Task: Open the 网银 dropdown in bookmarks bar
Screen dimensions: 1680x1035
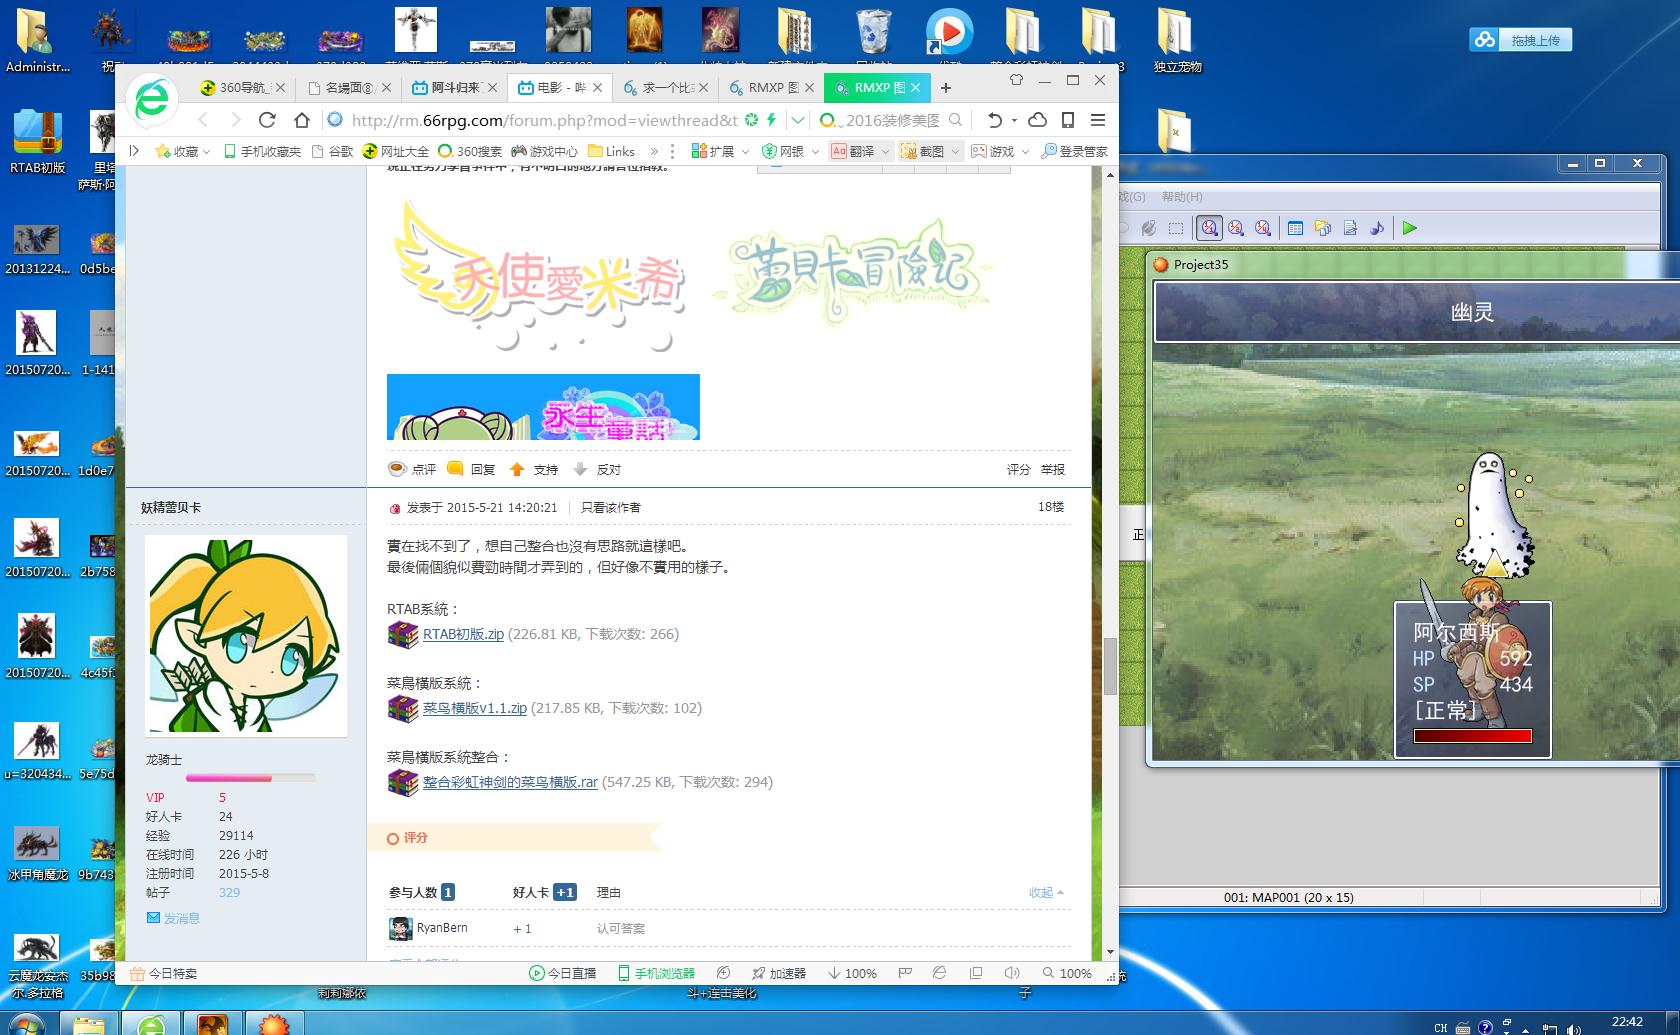Action: pos(816,152)
